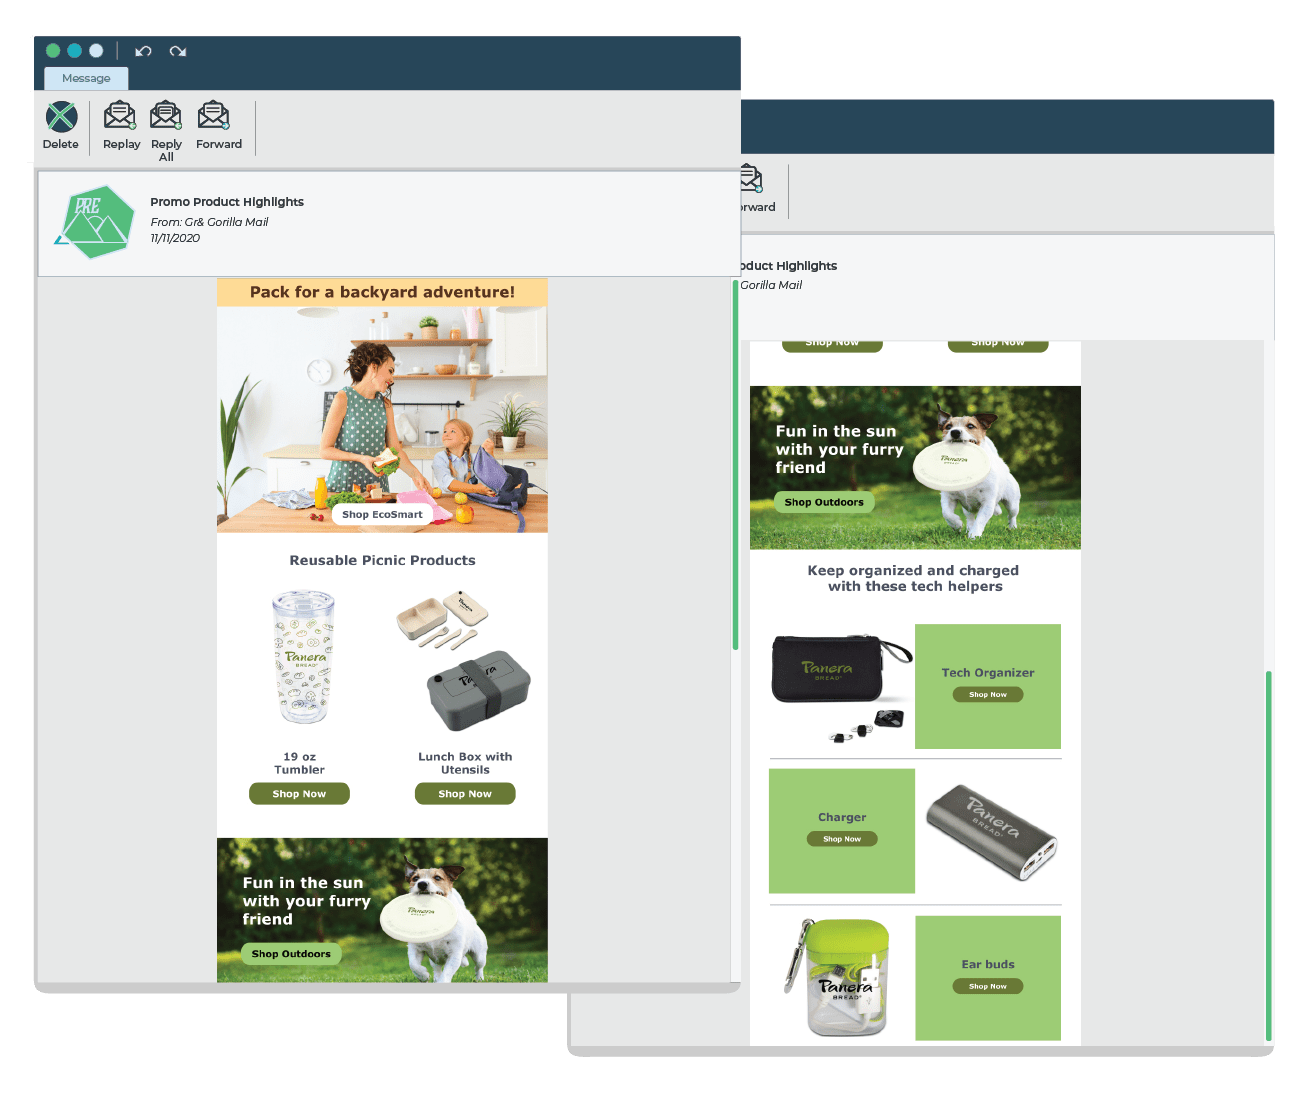Click the redo arrow in title bar
The height and width of the screenshot is (1093, 1301).
coord(178,51)
